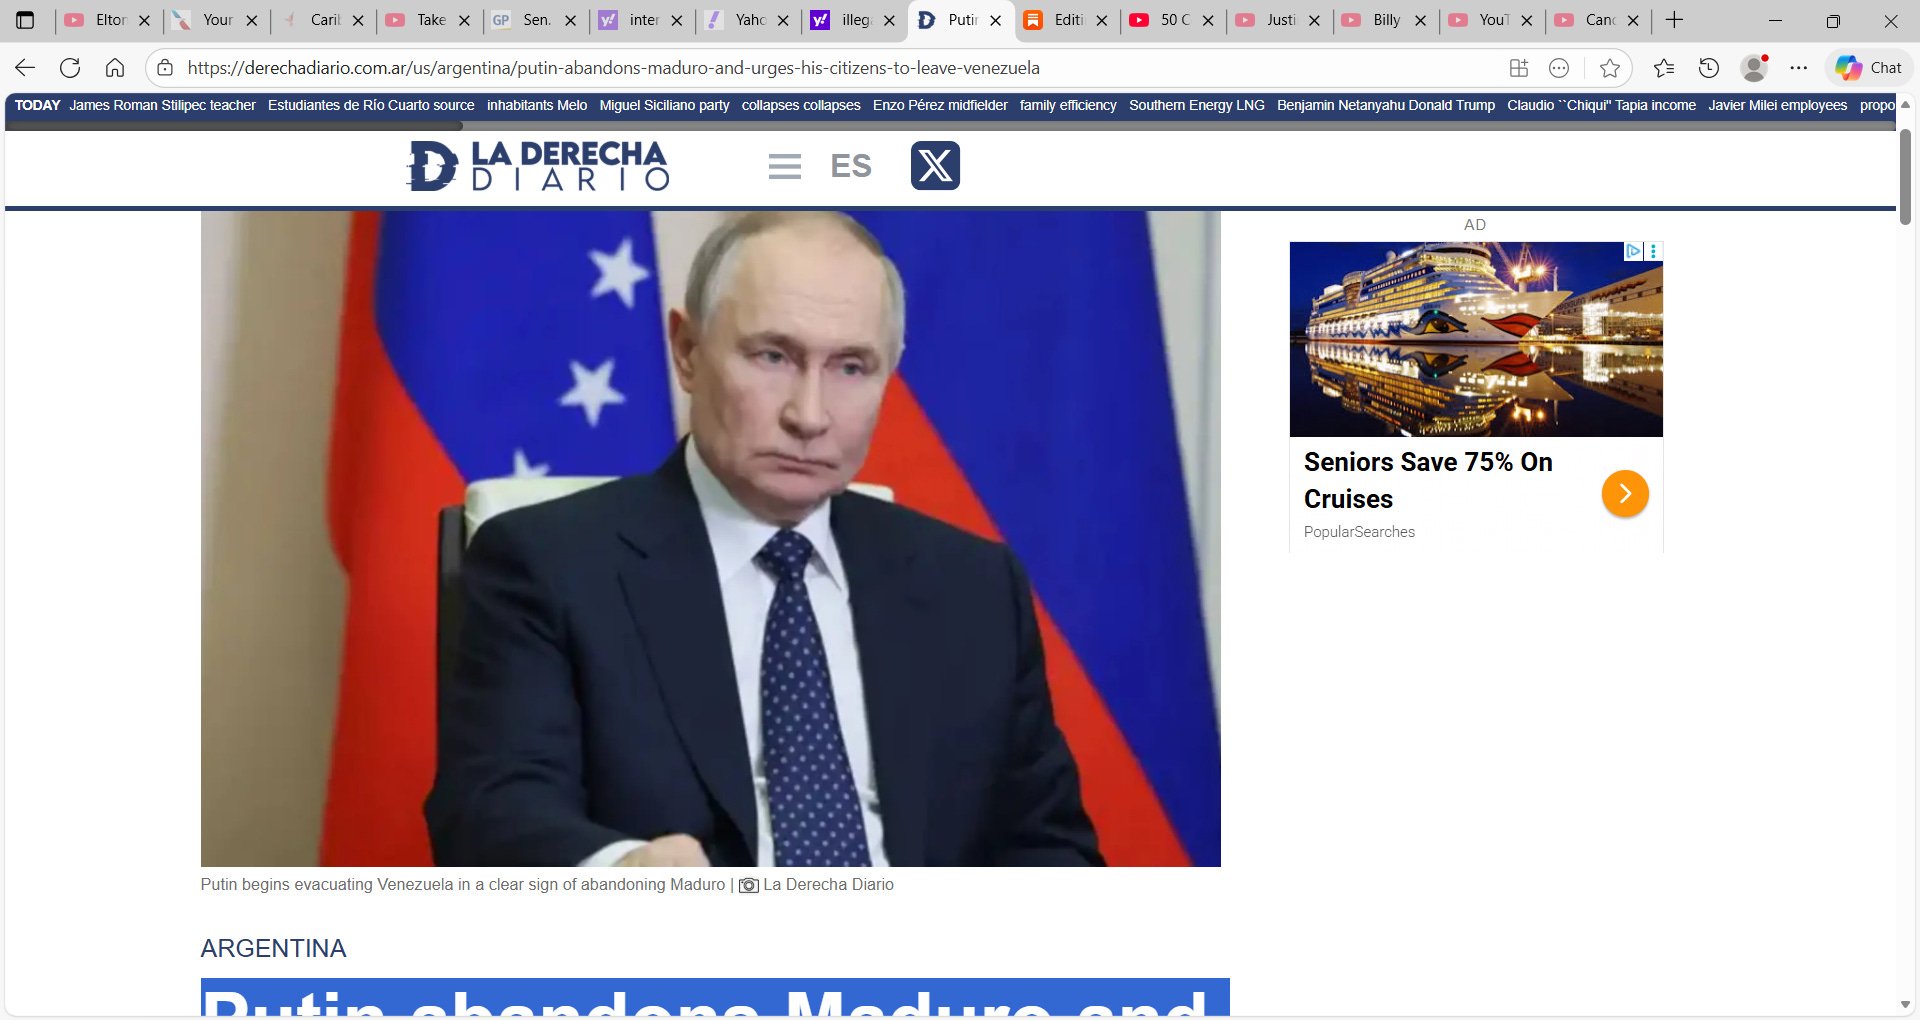Viewport: 1920px width, 1020px height.
Task: Open 'Miguel Siciliano party' ticker link
Action: (664, 105)
